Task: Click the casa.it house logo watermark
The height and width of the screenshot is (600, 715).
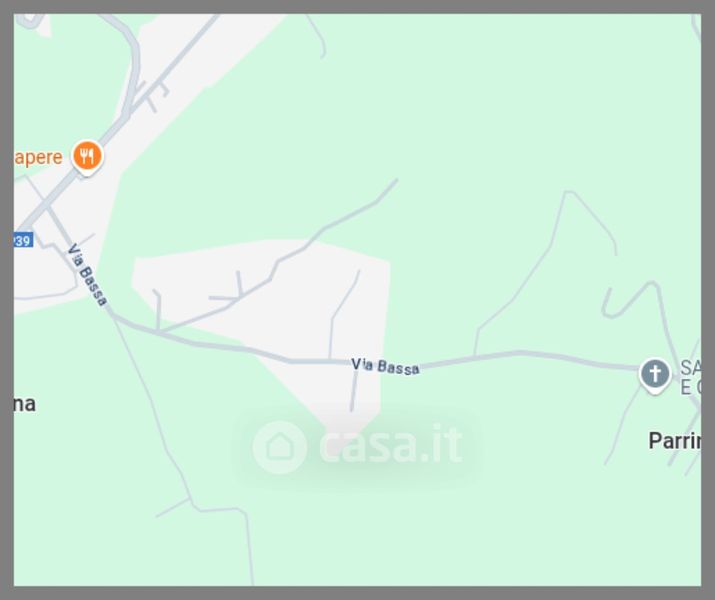Action: pyautogui.click(x=280, y=447)
